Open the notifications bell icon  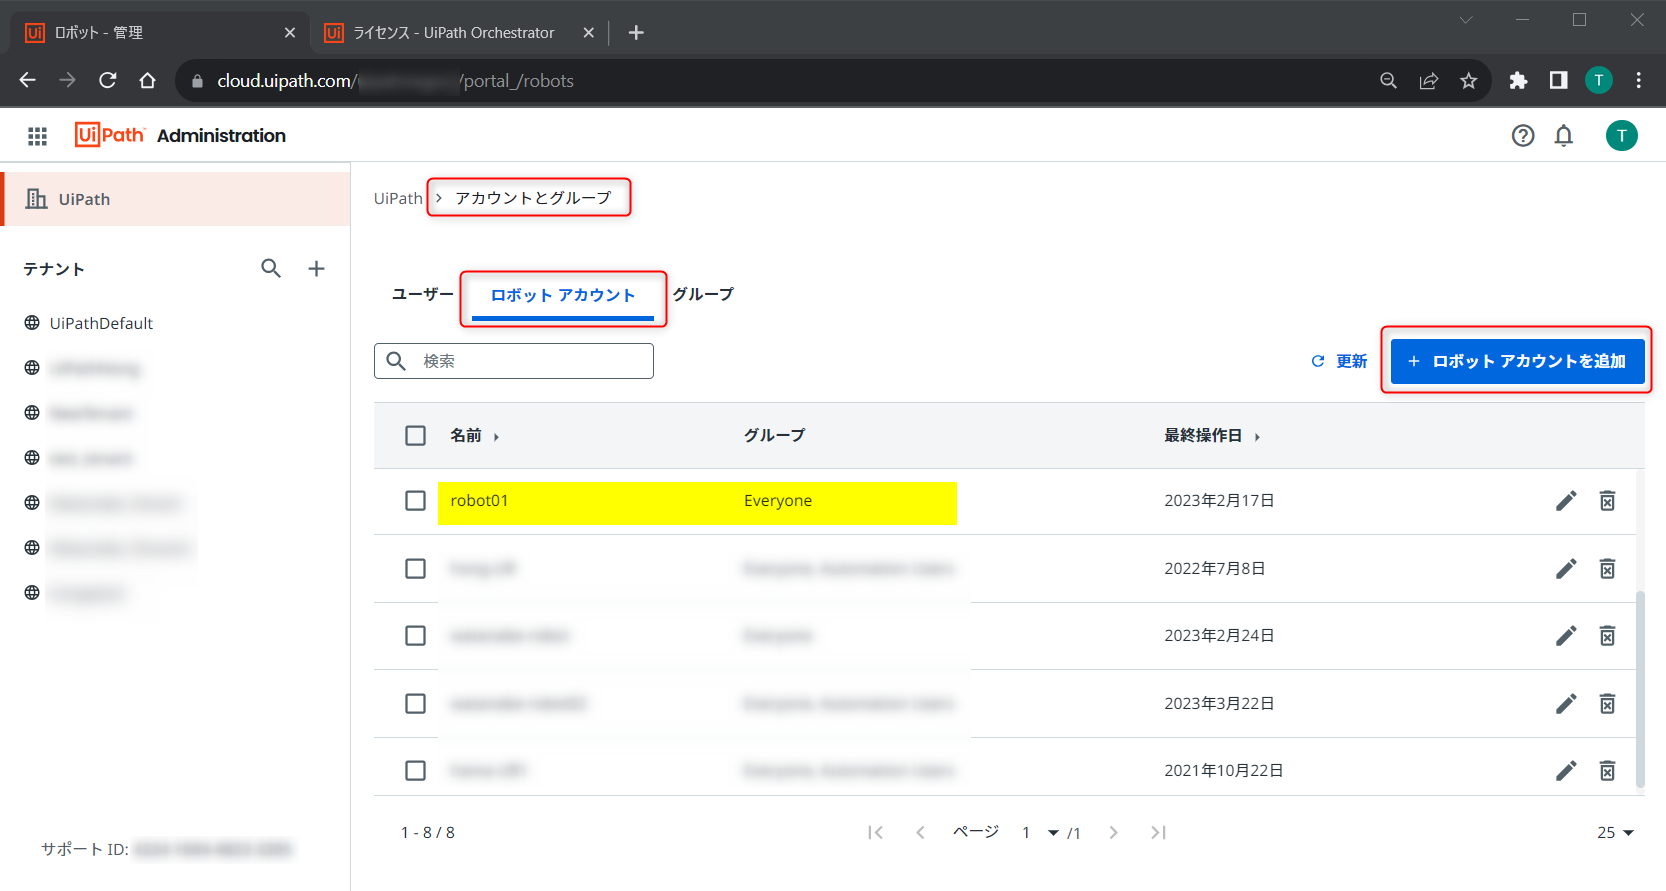[1564, 136]
